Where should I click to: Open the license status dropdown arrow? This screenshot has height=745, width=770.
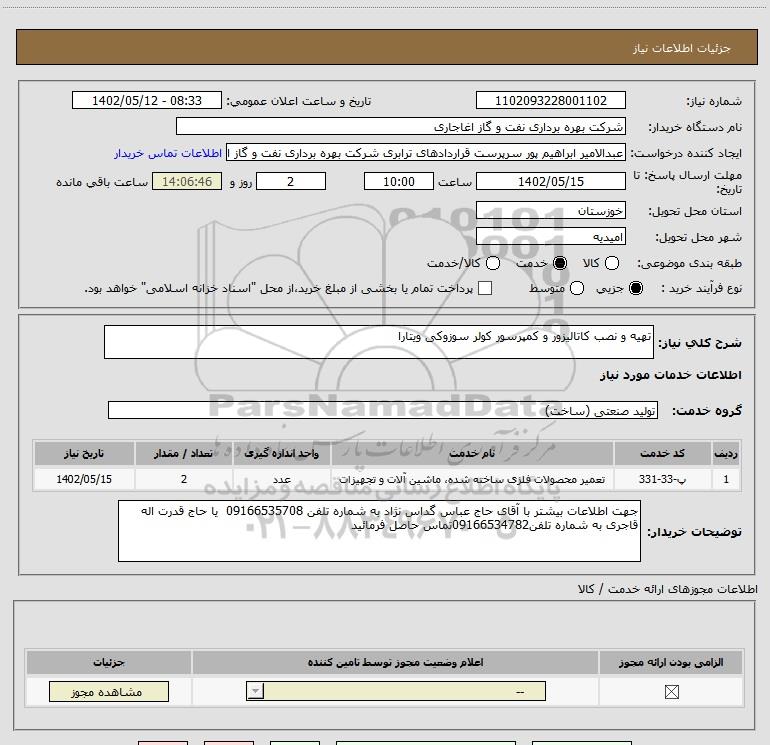tap(255, 691)
